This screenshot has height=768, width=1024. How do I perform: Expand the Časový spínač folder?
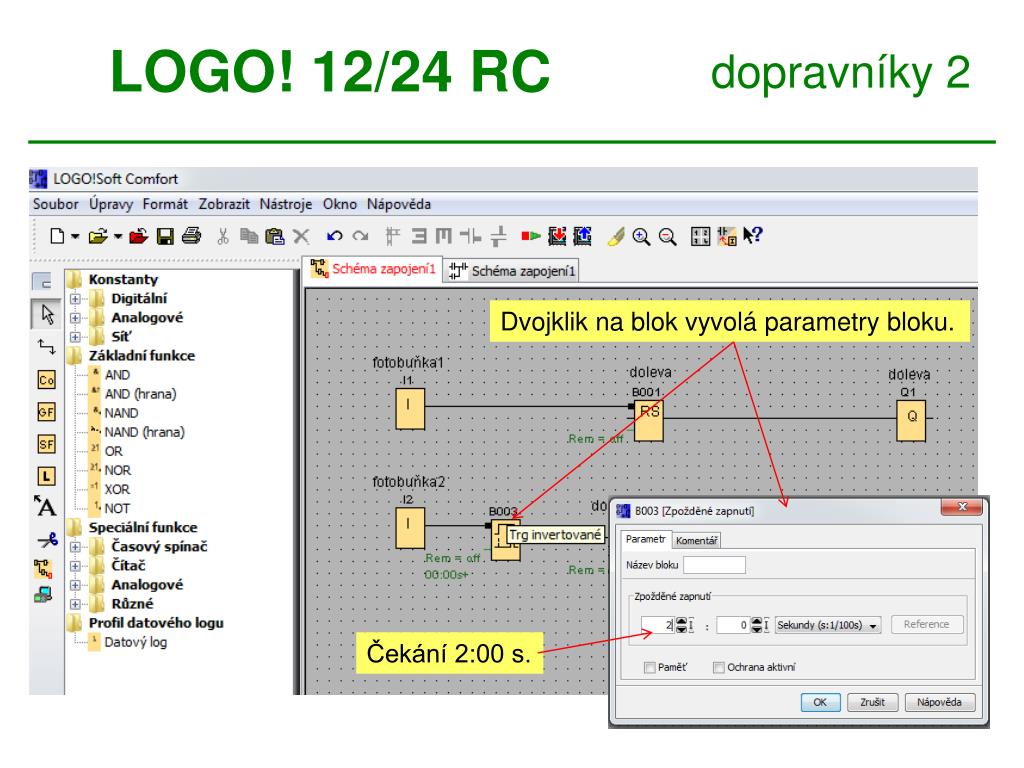(75, 547)
